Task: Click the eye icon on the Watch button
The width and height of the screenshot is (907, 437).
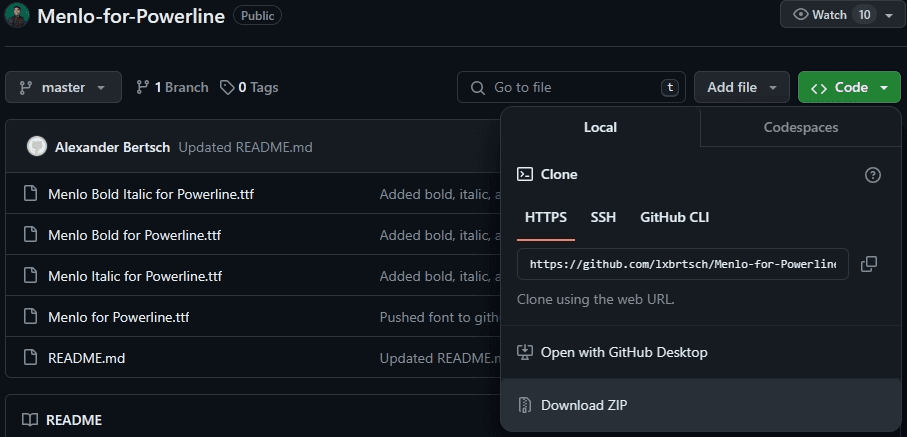Action: [801, 14]
